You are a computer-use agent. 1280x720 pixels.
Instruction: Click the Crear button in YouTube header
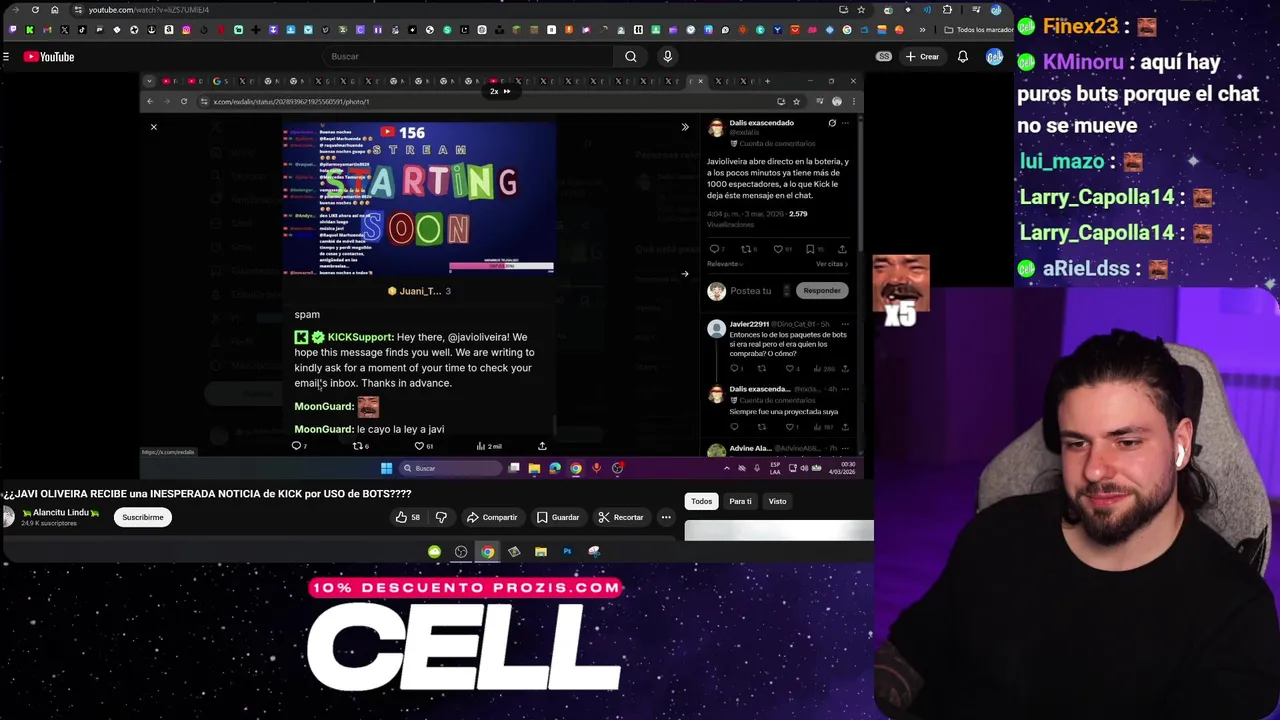coord(922,57)
